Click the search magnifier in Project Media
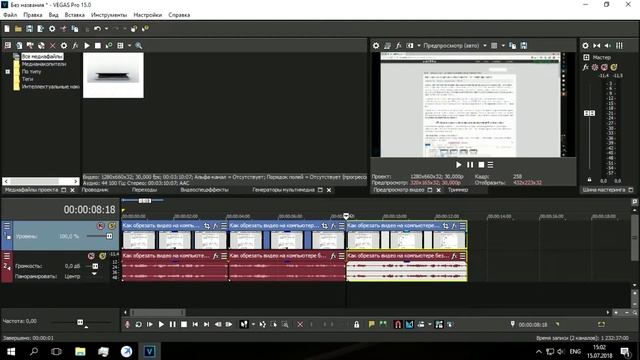 tap(139, 46)
